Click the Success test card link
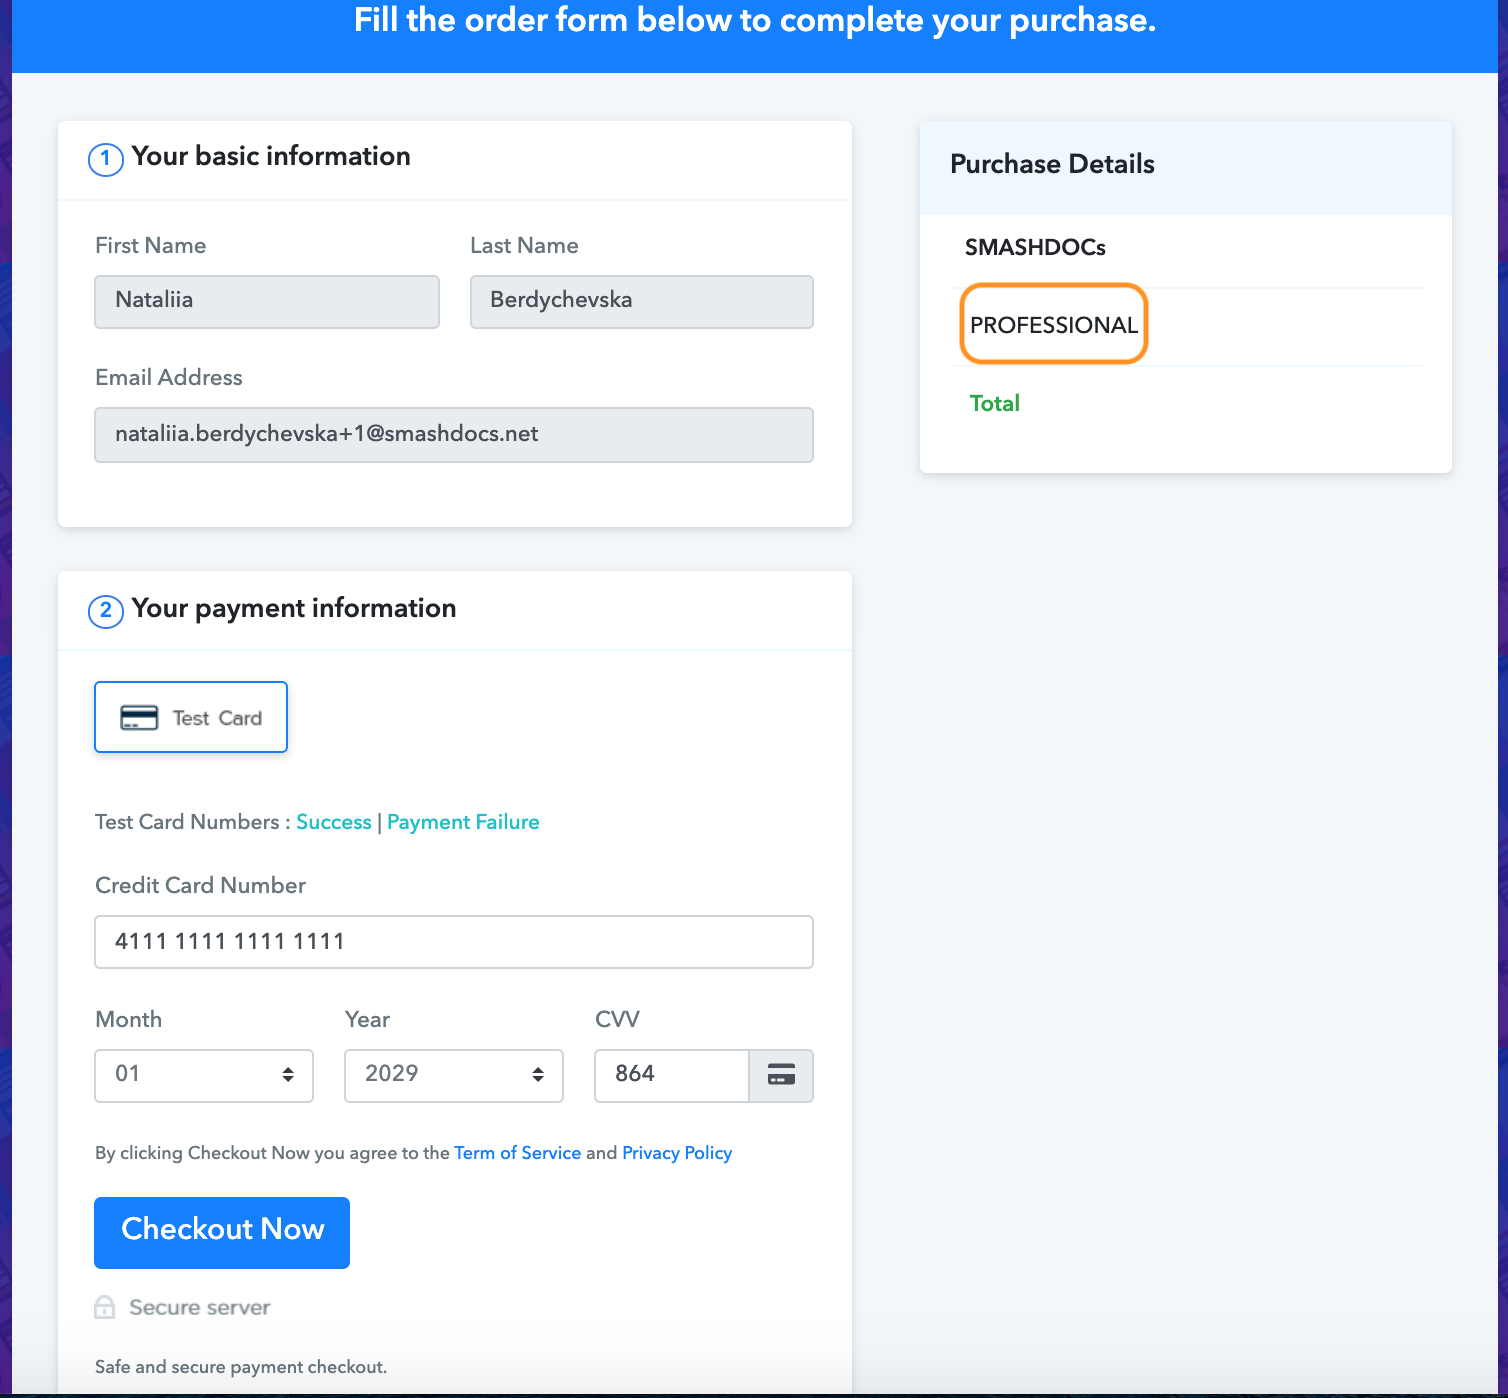 pos(334,822)
